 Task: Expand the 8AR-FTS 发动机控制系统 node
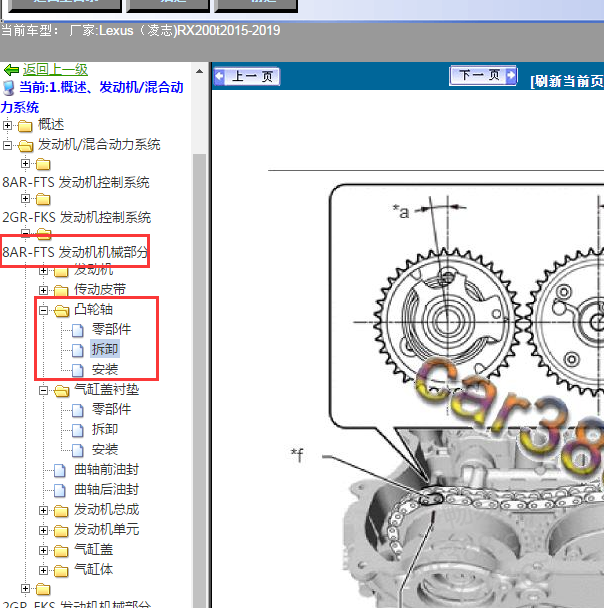click(x=25, y=164)
